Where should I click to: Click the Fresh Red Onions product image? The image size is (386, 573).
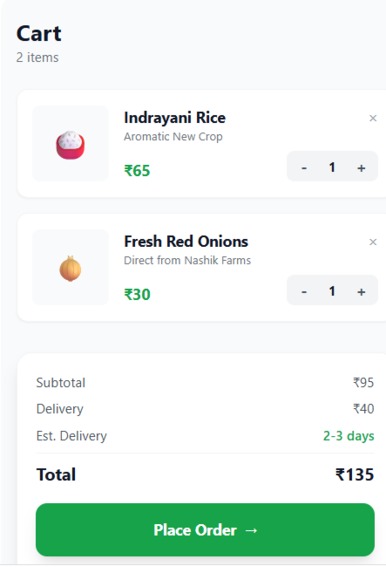(x=71, y=267)
